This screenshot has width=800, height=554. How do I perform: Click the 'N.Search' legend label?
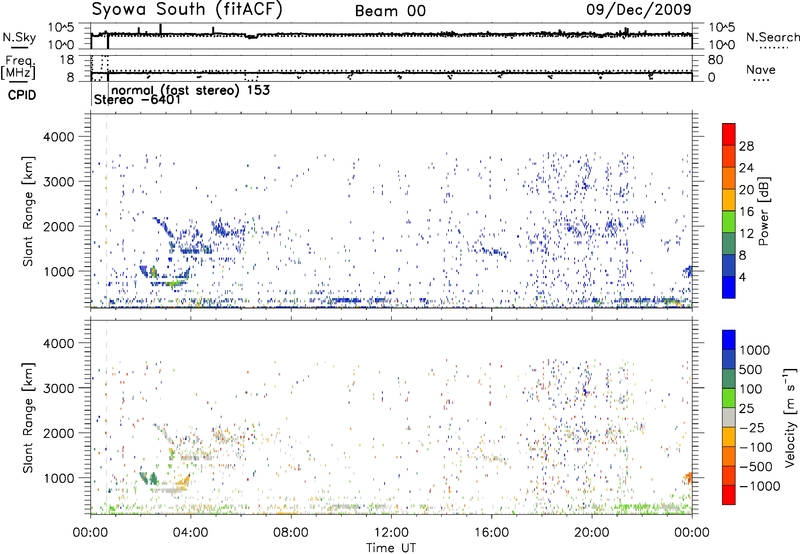click(x=772, y=37)
